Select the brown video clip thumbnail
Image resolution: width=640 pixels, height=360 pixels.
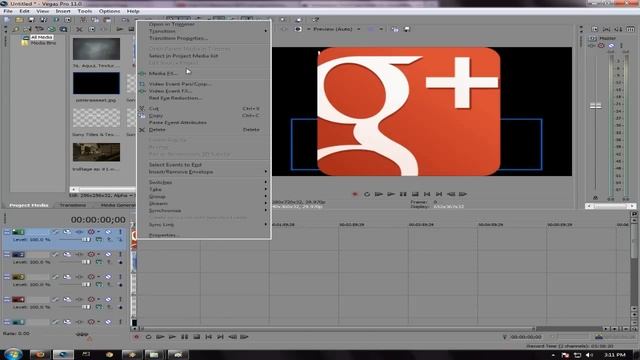(x=96, y=152)
